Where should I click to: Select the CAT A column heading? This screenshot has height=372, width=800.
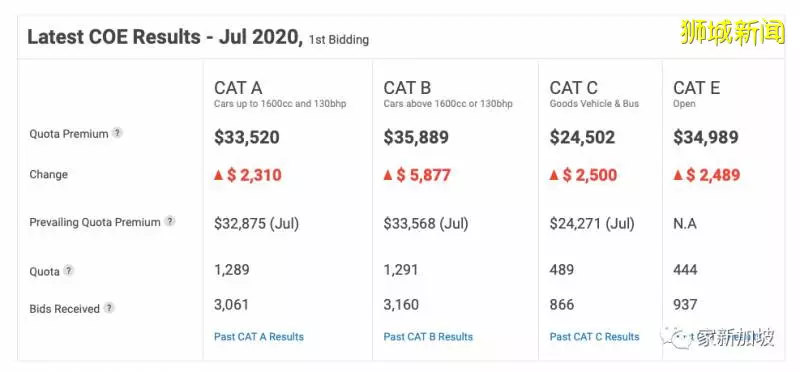[x=238, y=88]
